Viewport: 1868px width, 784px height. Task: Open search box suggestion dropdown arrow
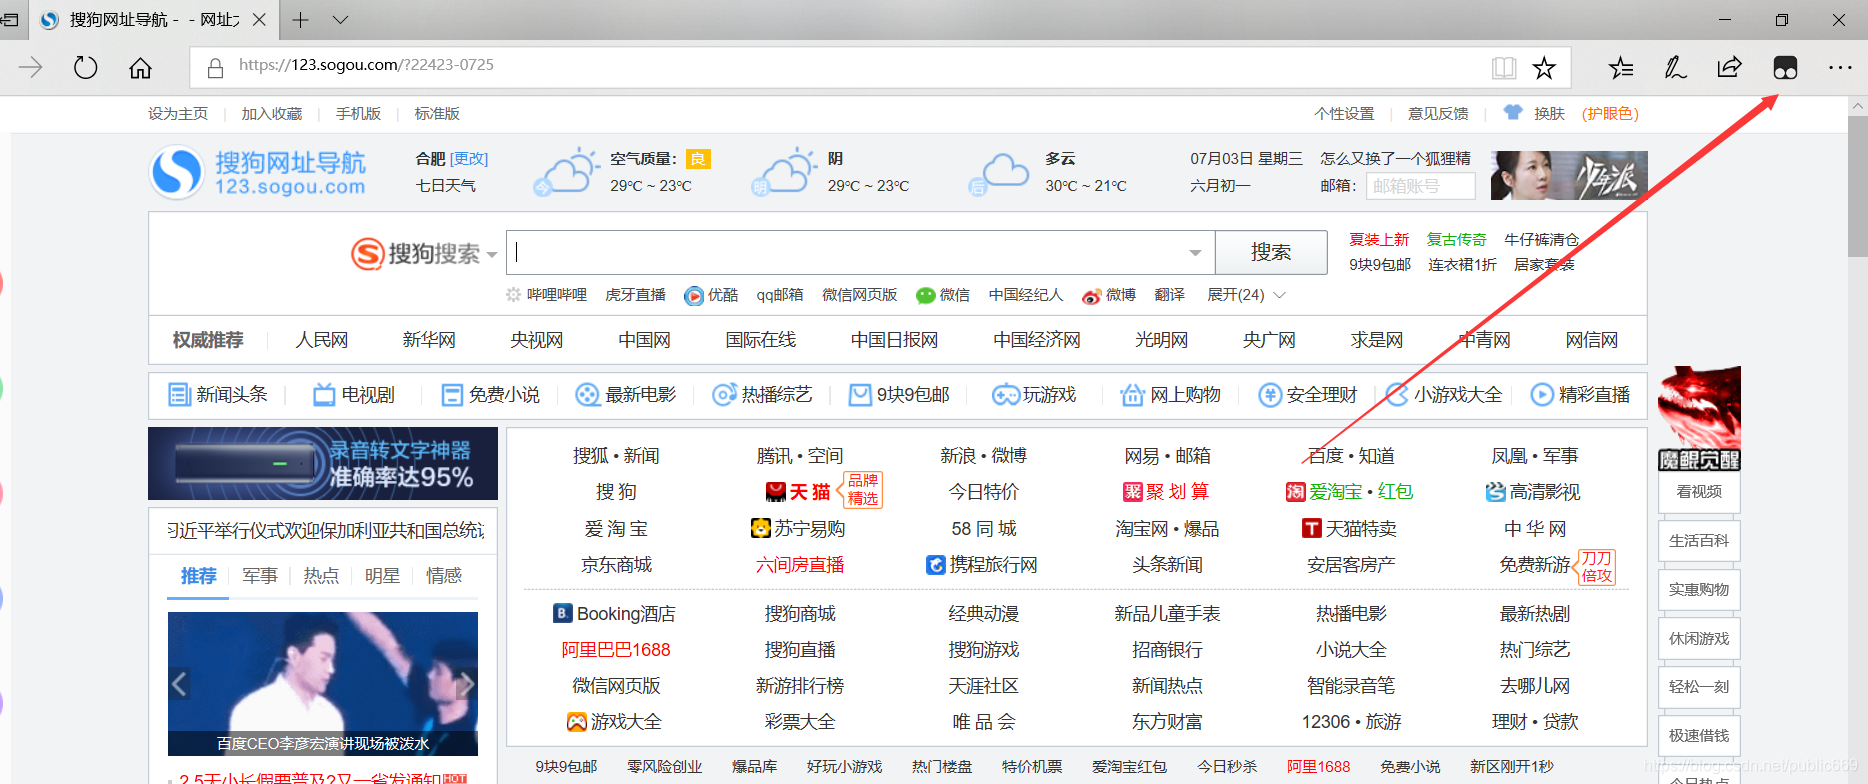pos(1195,253)
